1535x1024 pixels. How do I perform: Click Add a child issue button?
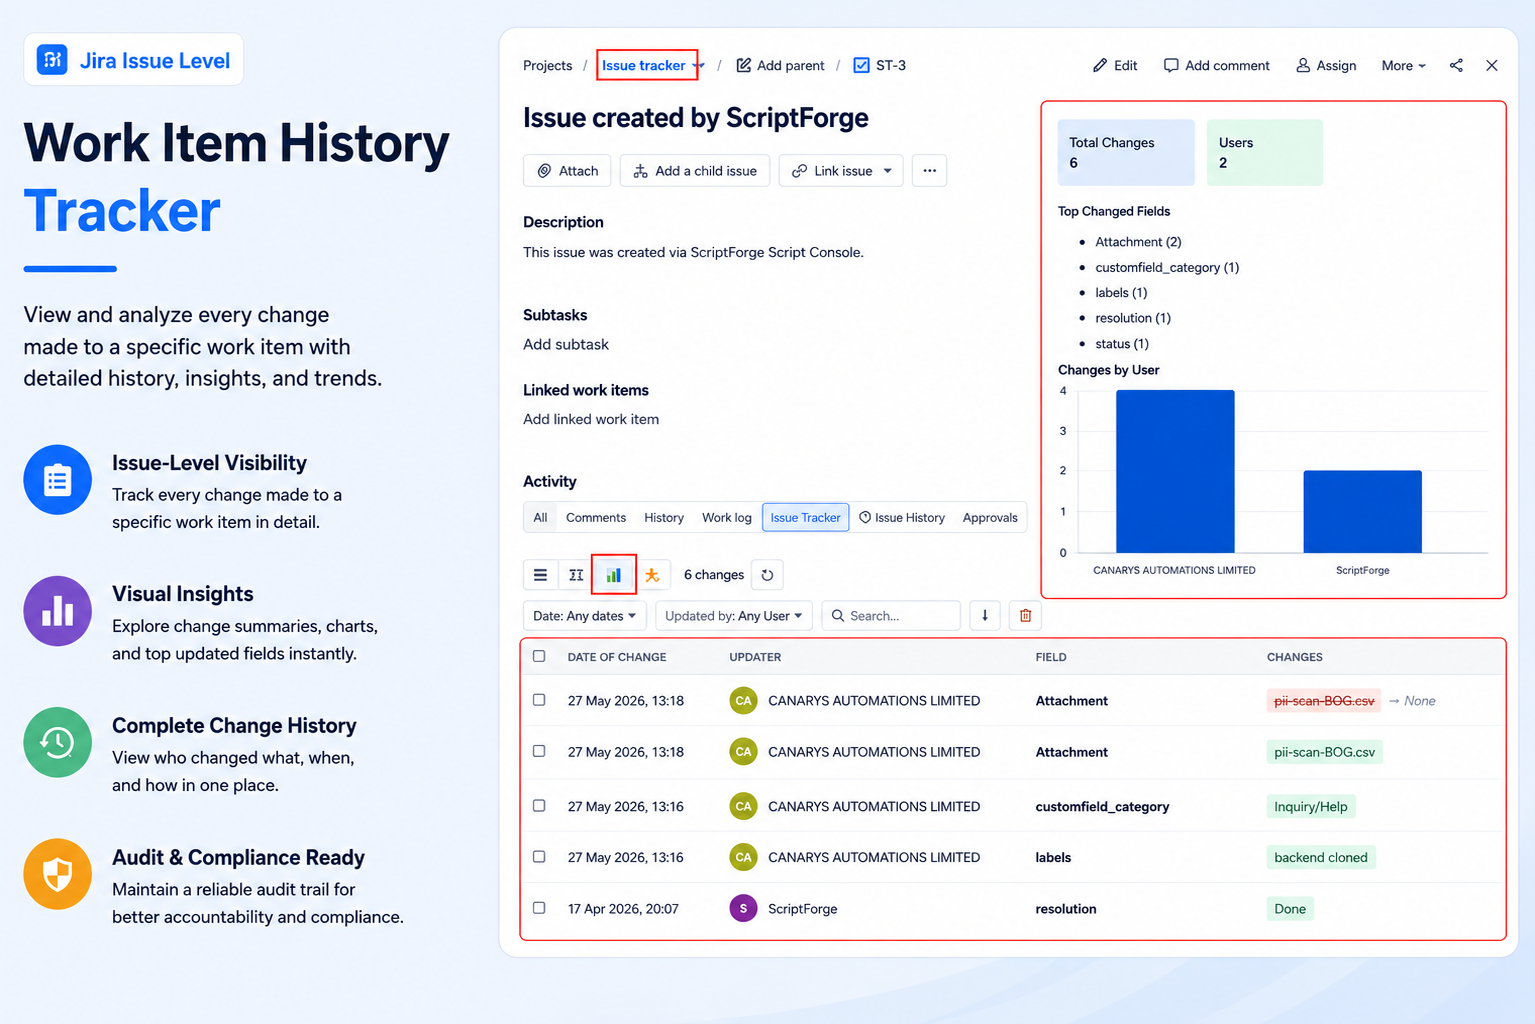point(695,170)
